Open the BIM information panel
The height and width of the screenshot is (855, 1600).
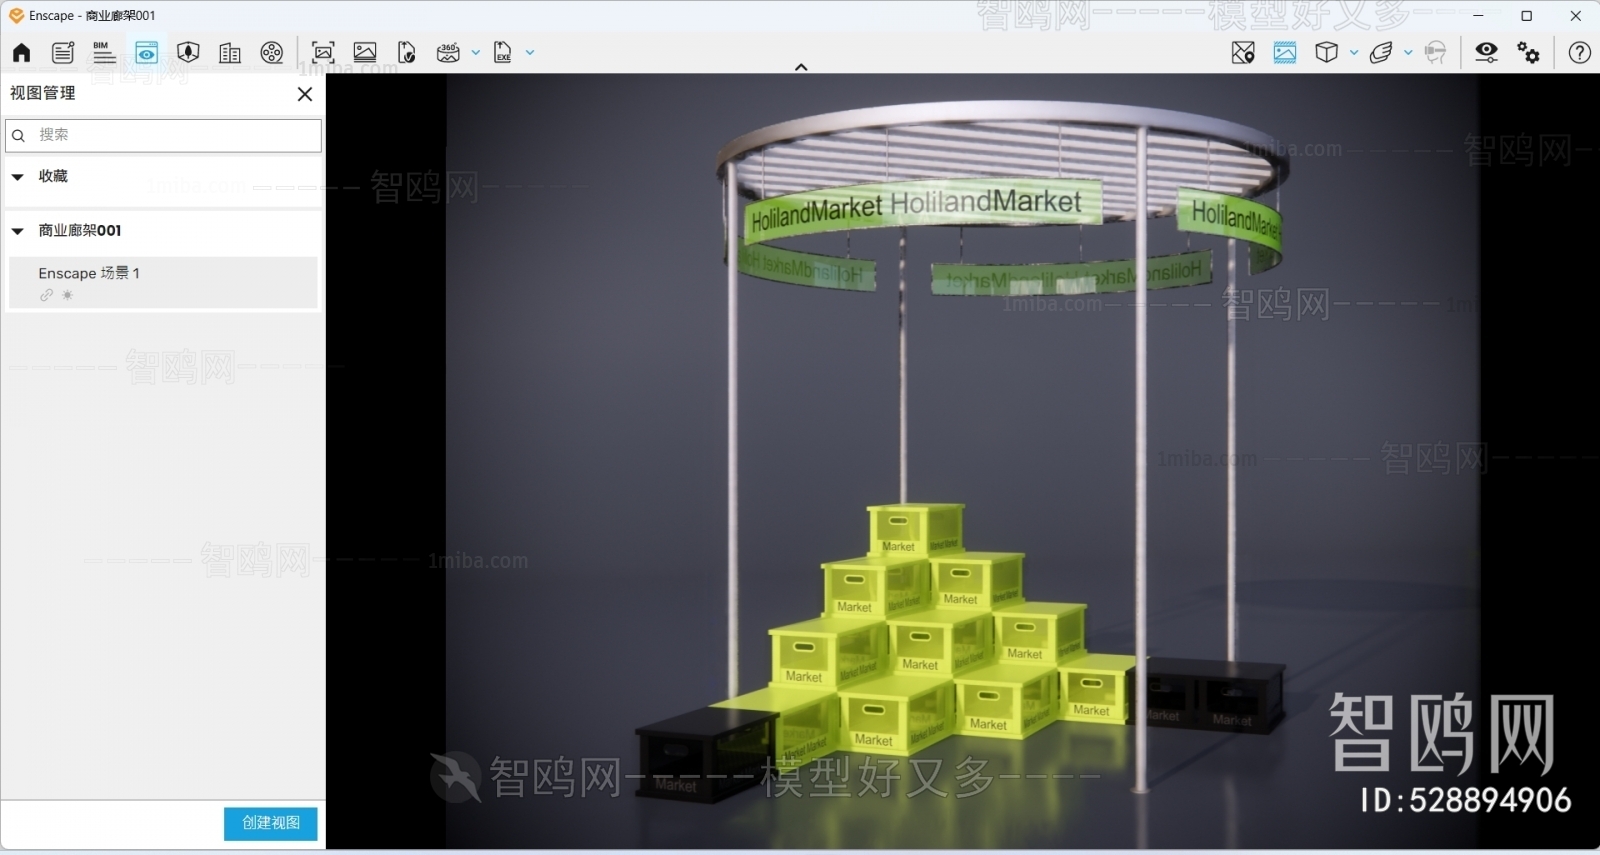pos(104,53)
